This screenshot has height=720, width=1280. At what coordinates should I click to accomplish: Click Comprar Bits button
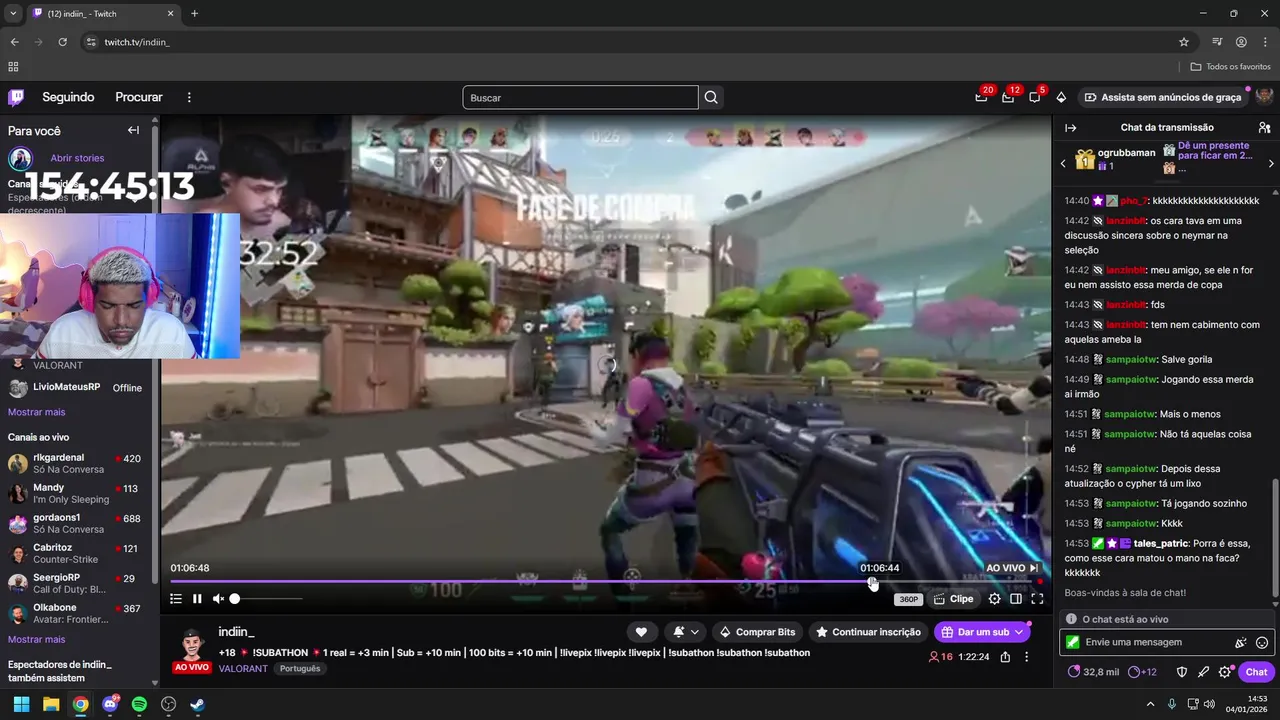pos(758,632)
